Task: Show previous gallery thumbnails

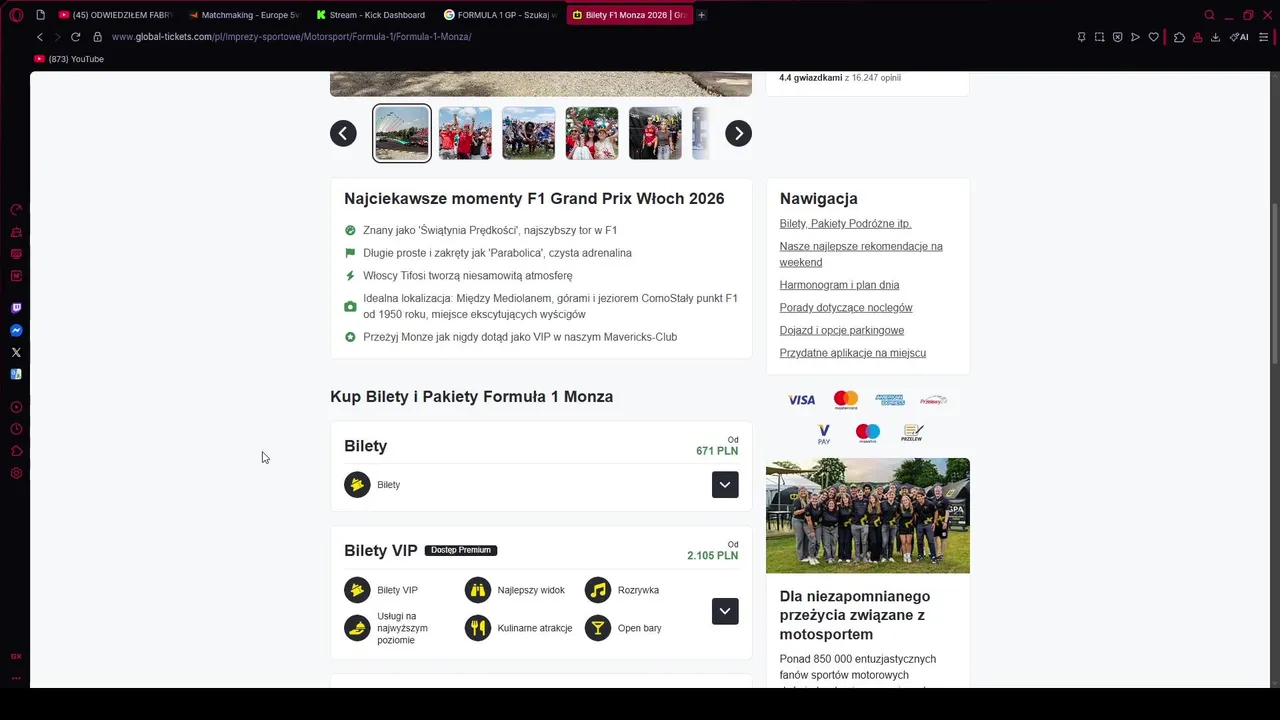Action: click(343, 133)
